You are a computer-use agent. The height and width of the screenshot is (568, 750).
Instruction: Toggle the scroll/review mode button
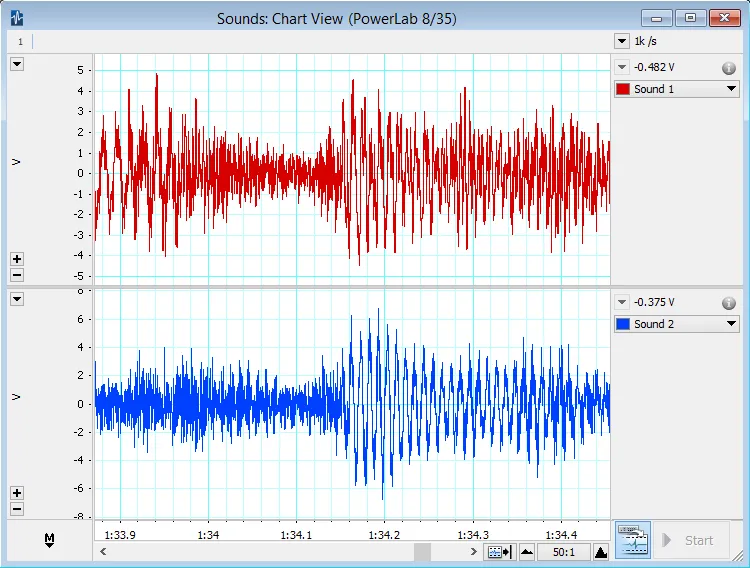coord(499,552)
